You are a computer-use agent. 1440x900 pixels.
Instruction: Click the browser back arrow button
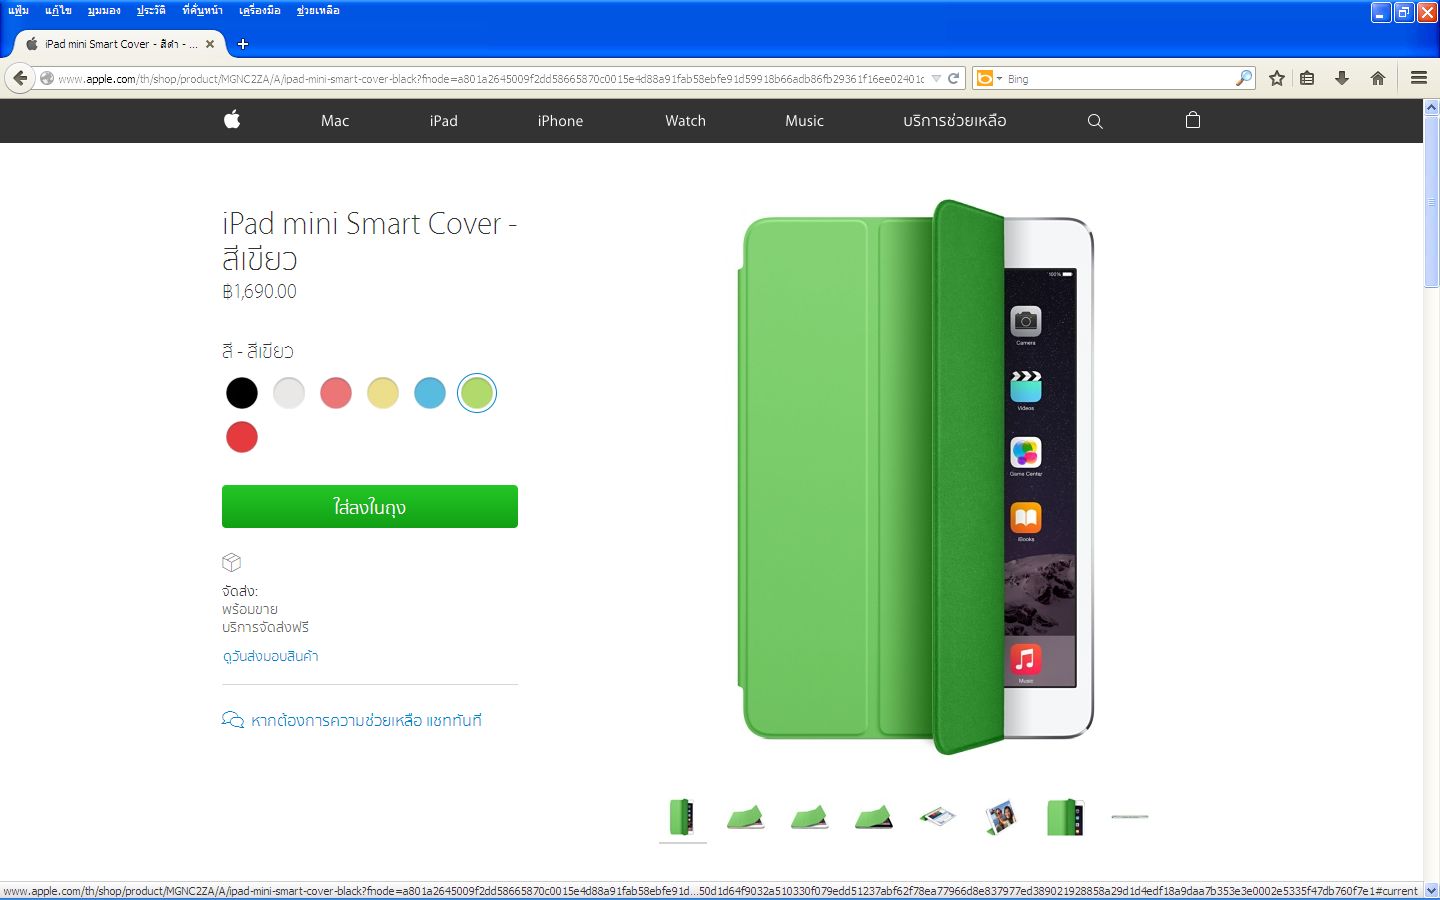pyautogui.click(x=20, y=78)
